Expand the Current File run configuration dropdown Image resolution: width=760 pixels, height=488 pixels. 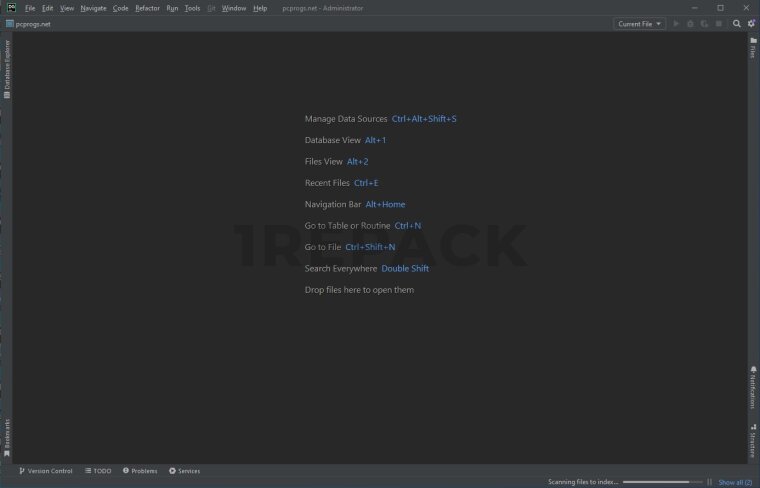coord(640,24)
